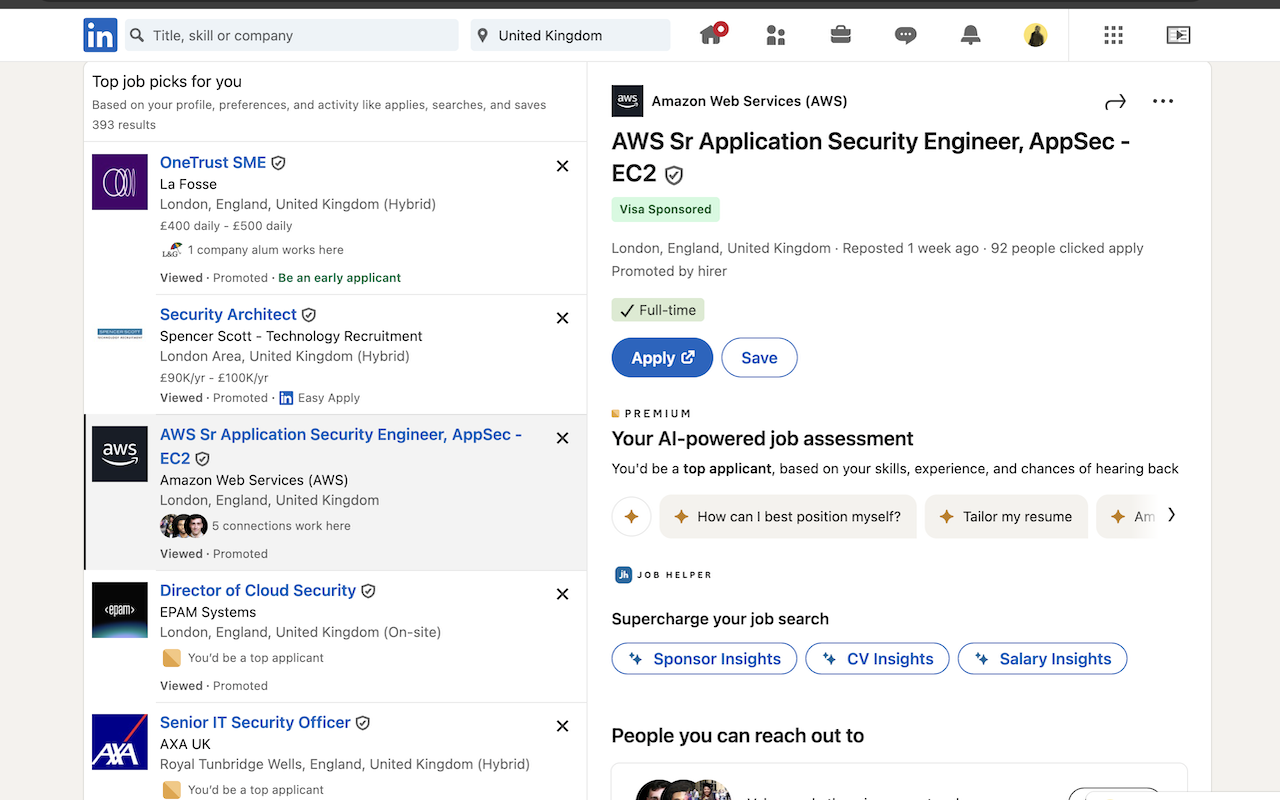Open the Messaging chat icon
The width and height of the screenshot is (1280, 800).
pyautogui.click(x=906, y=35)
